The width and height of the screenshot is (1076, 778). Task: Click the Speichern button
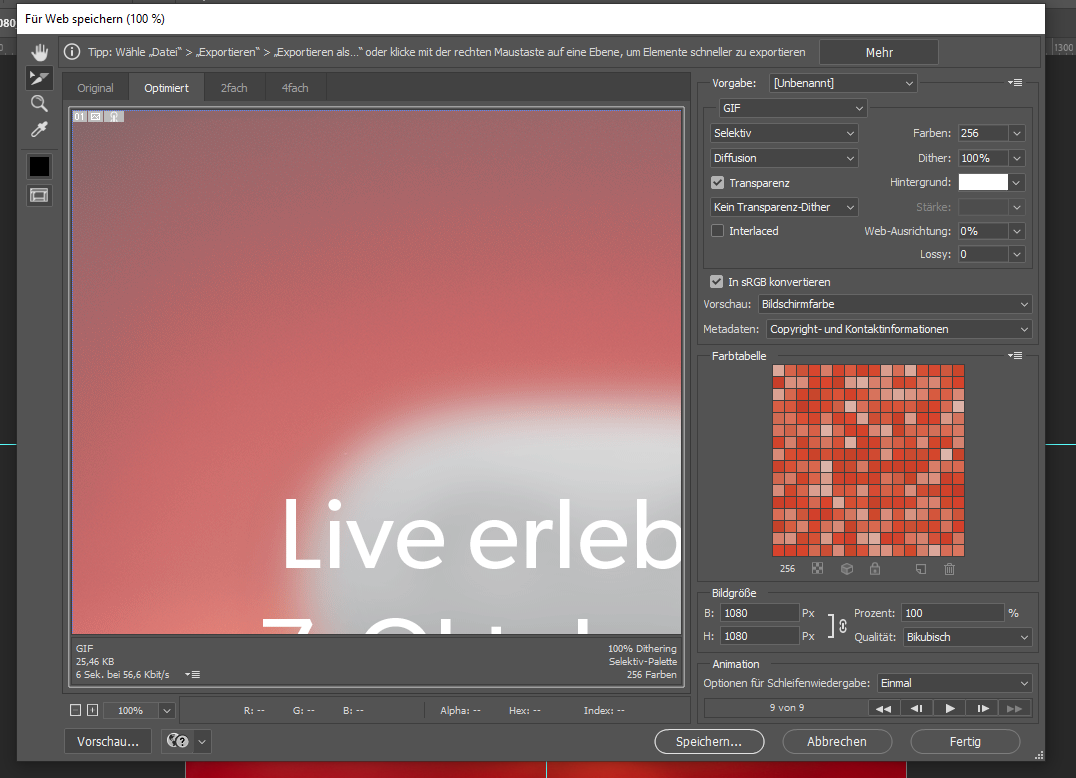pyautogui.click(x=709, y=741)
